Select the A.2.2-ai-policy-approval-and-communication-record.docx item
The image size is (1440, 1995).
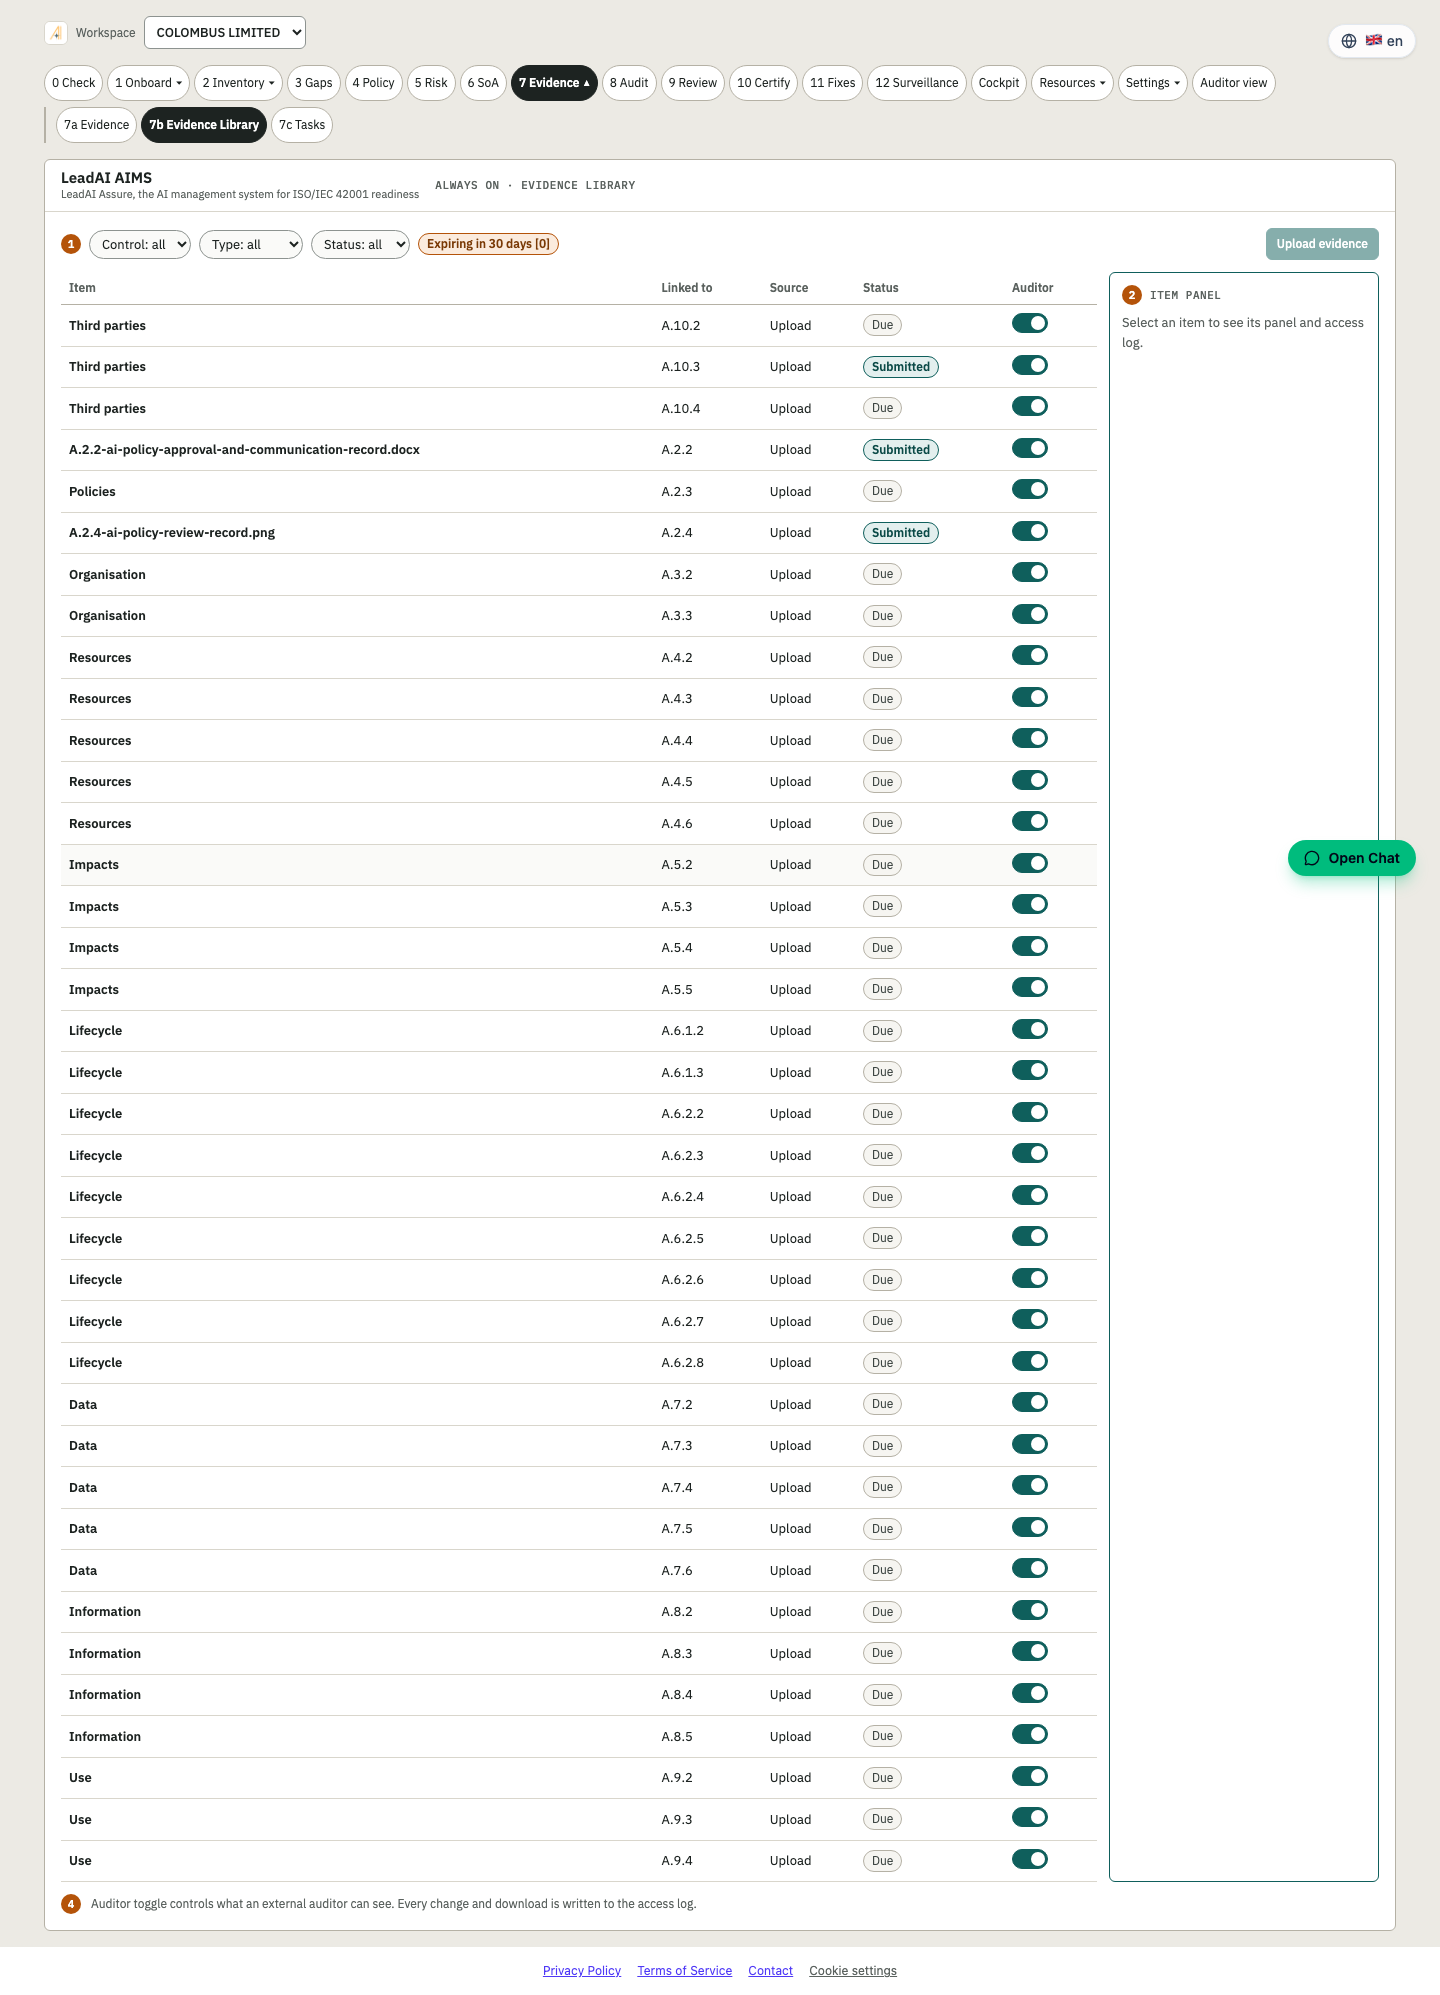coord(244,450)
